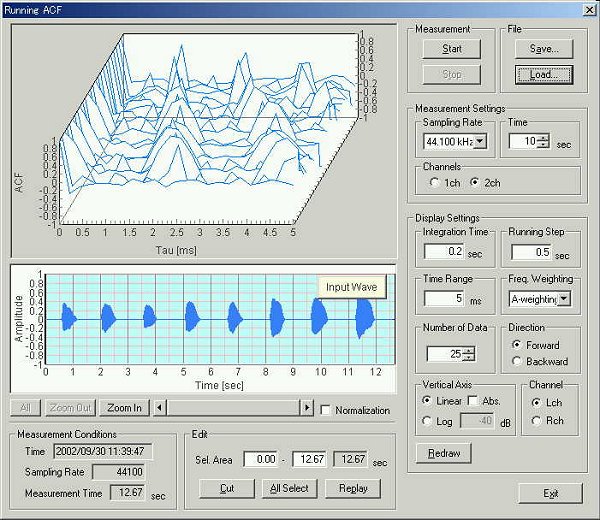Viewport: 600px width, 520px height.
Task: Enable the Normalization checkbox
Action: pos(325,409)
